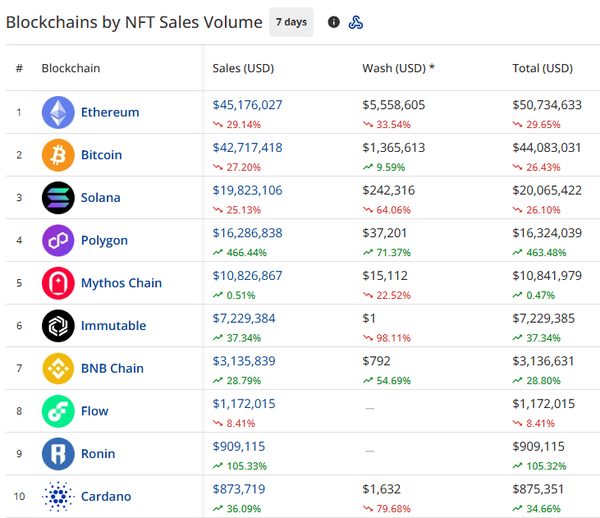Click the blue share/webhook icon in header
The width and height of the screenshot is (600, 518).
[x=355, y=22]
